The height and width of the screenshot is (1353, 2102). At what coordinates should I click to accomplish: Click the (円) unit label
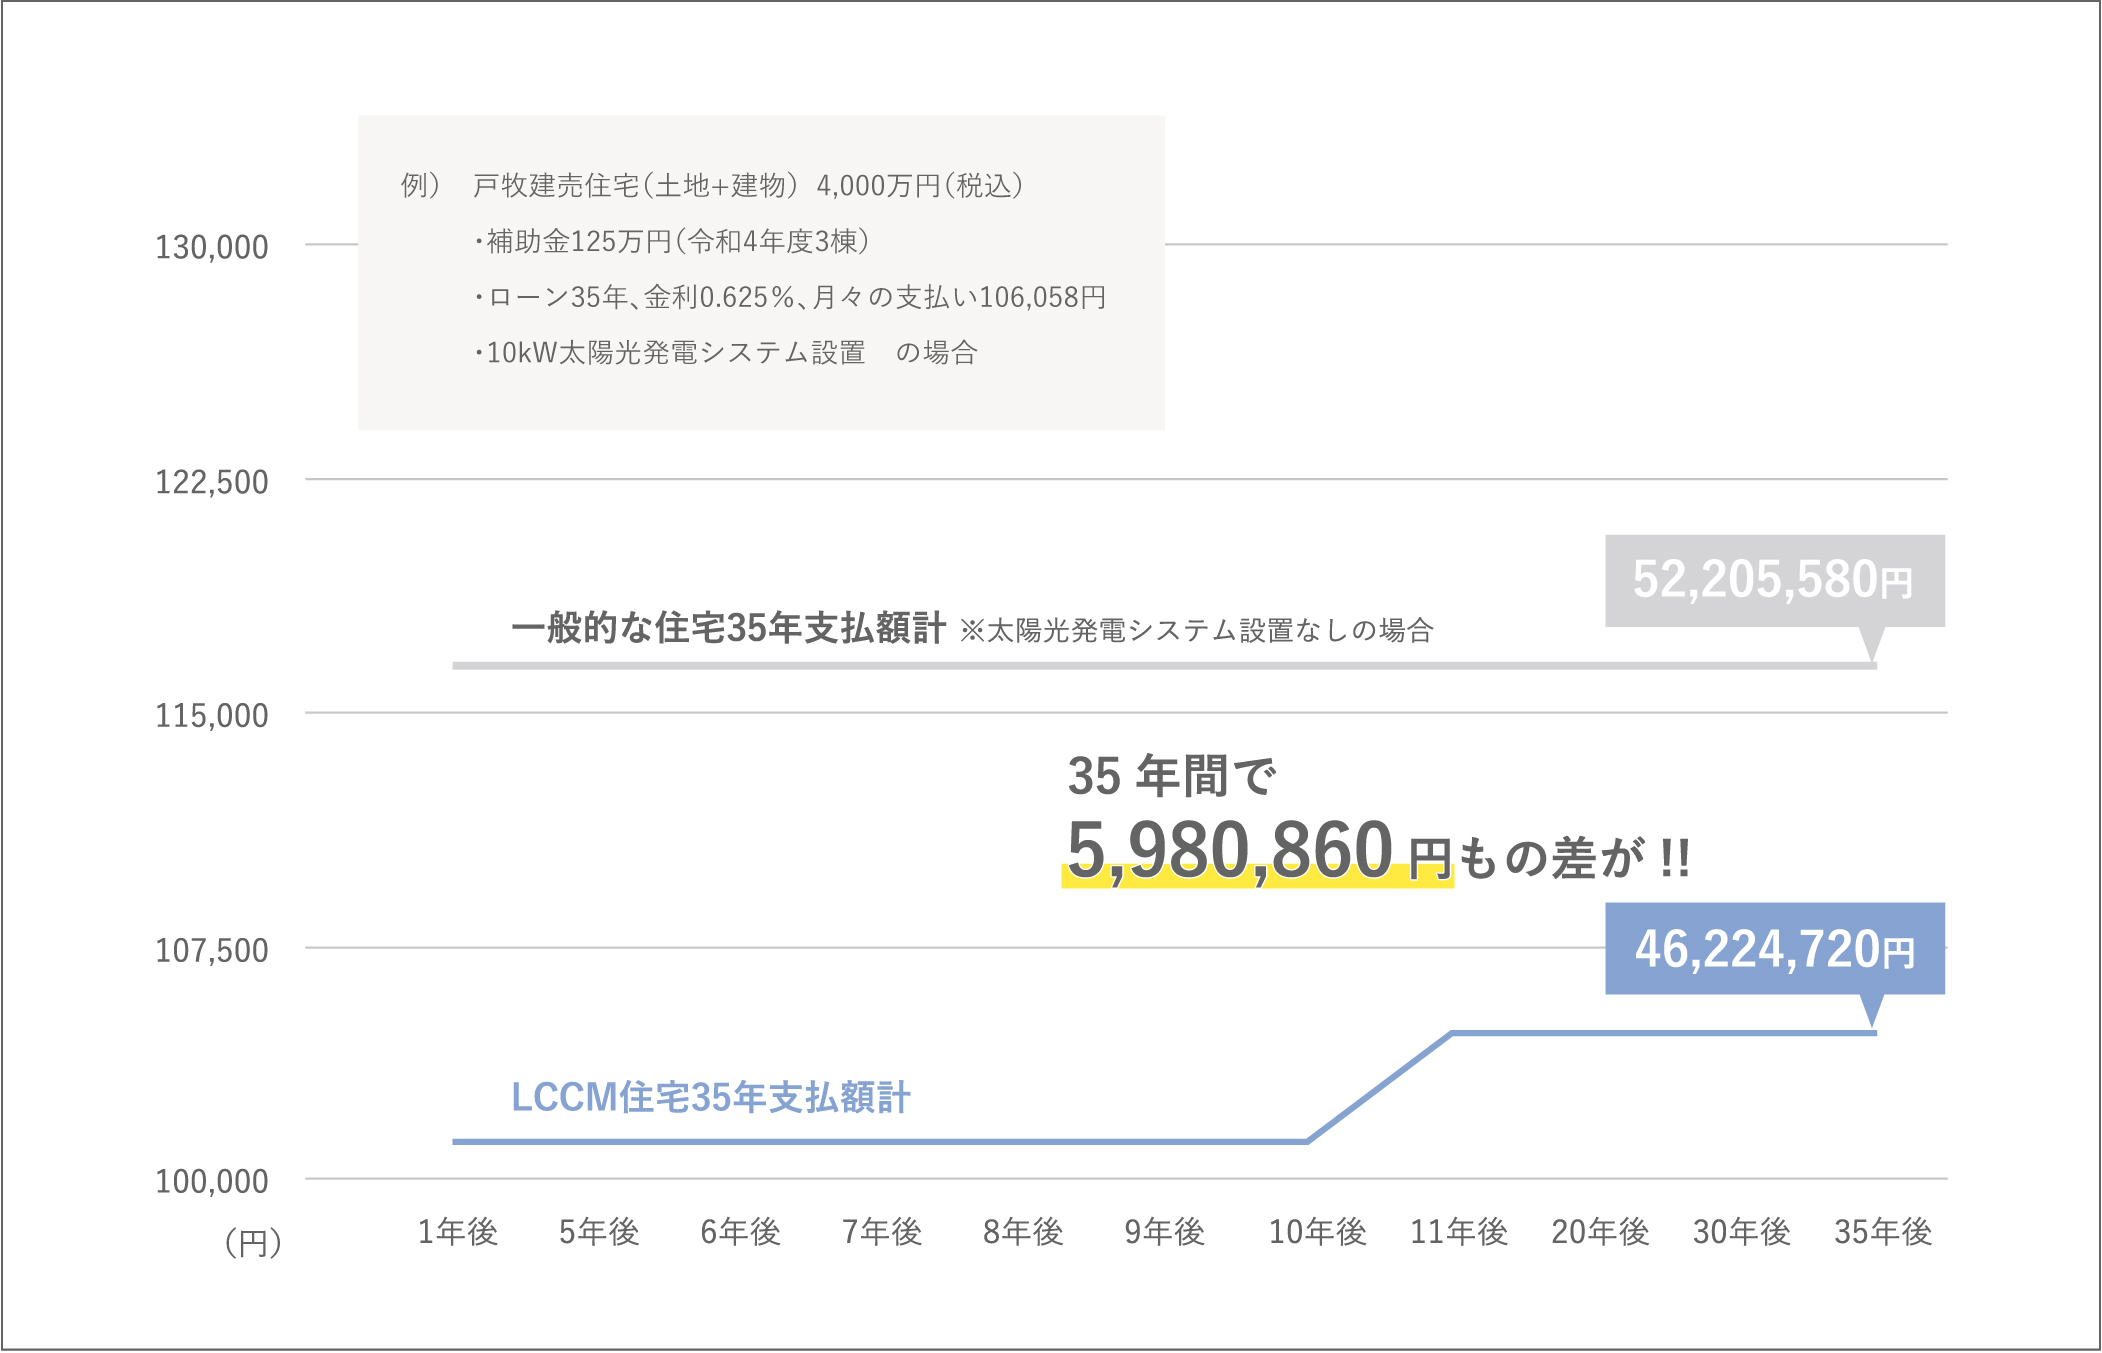coord(253,1243)
